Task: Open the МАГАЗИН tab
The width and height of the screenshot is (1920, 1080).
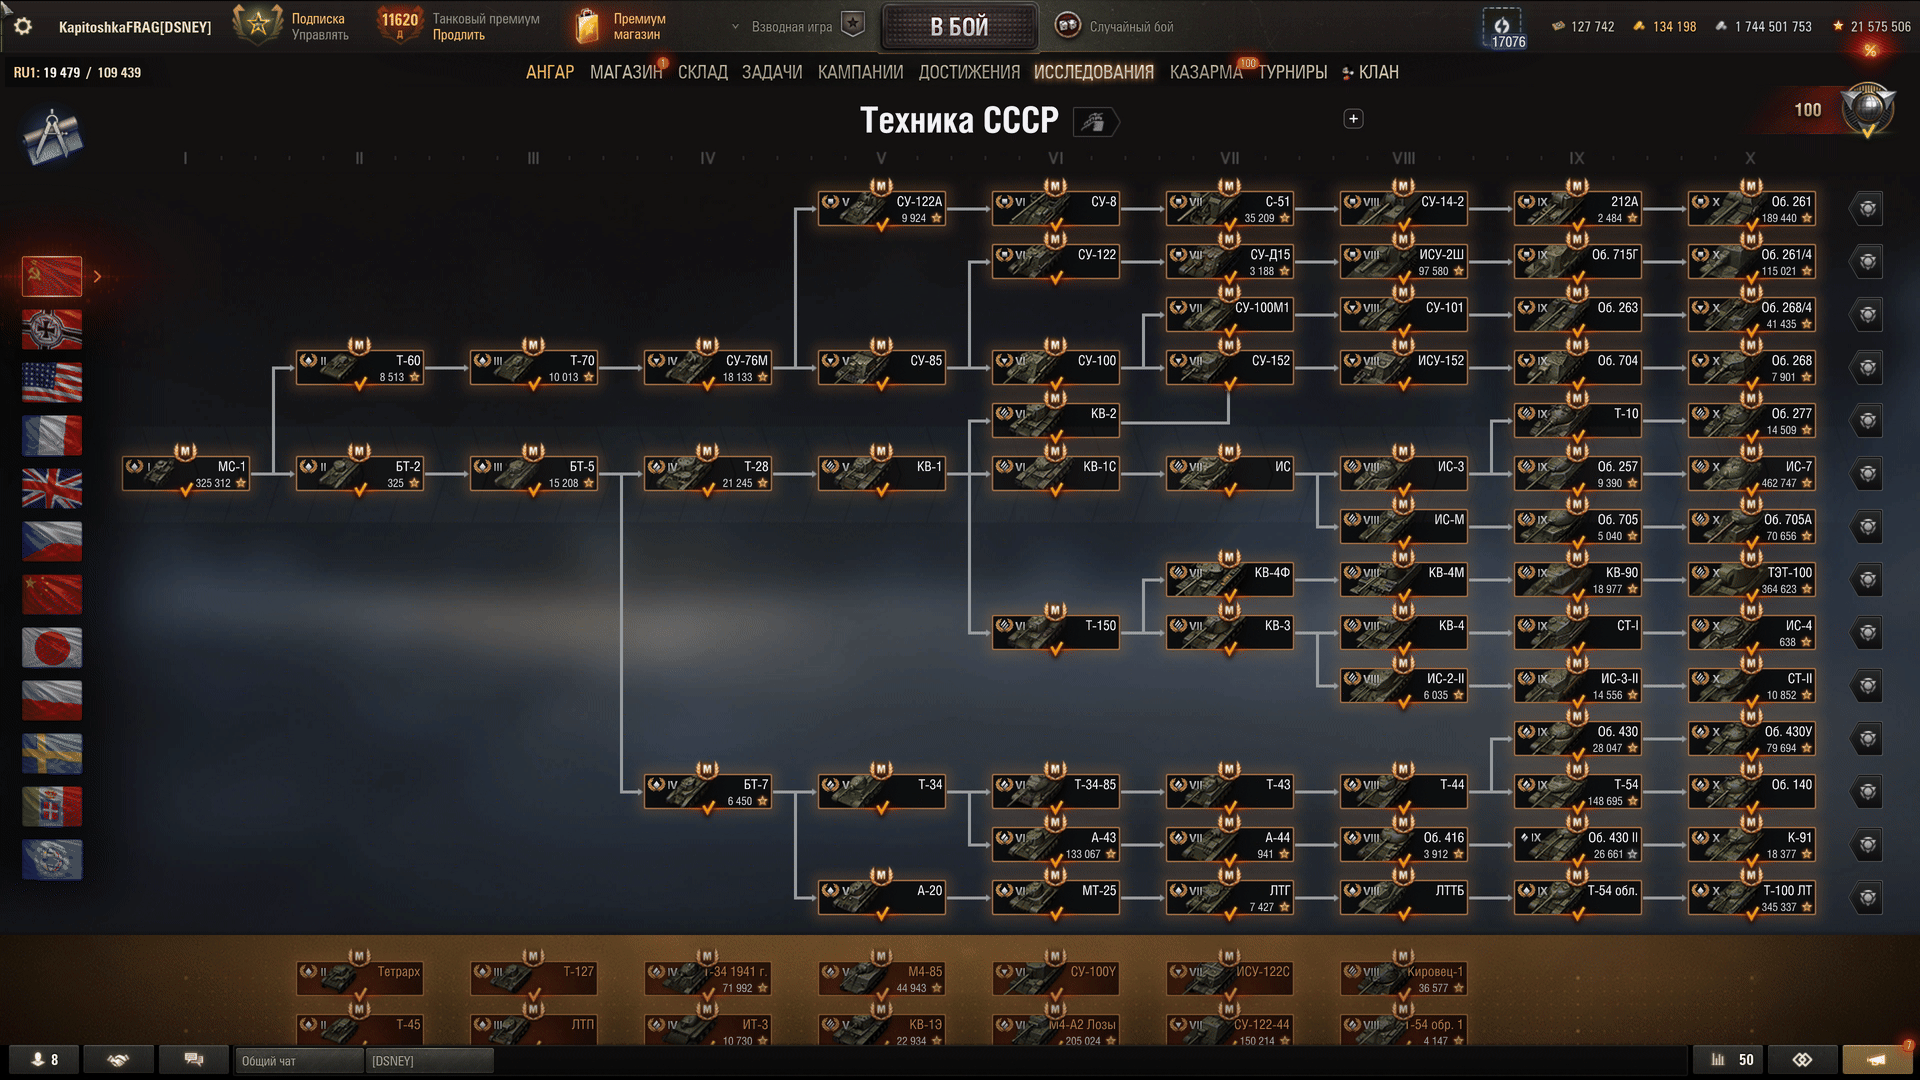Action: [626, 72]
